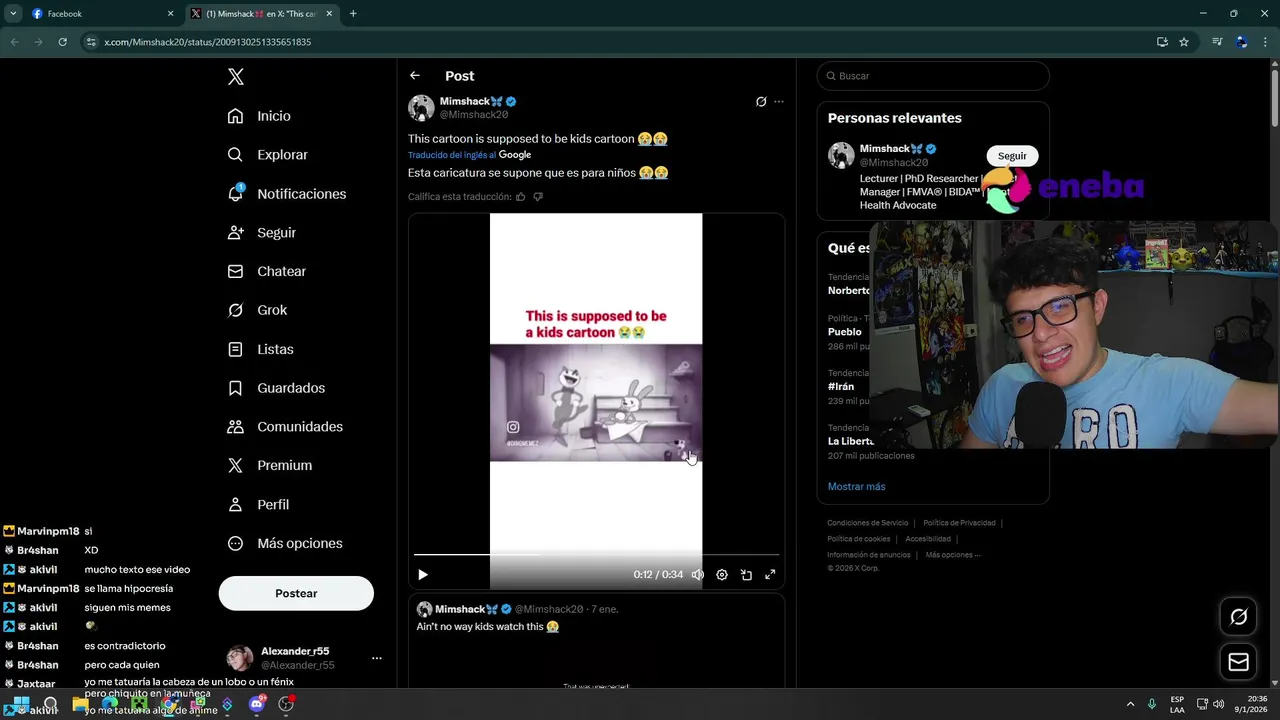
Task: Open the @Mimshack20 handle on the post
Action: (x=474, y=115)
